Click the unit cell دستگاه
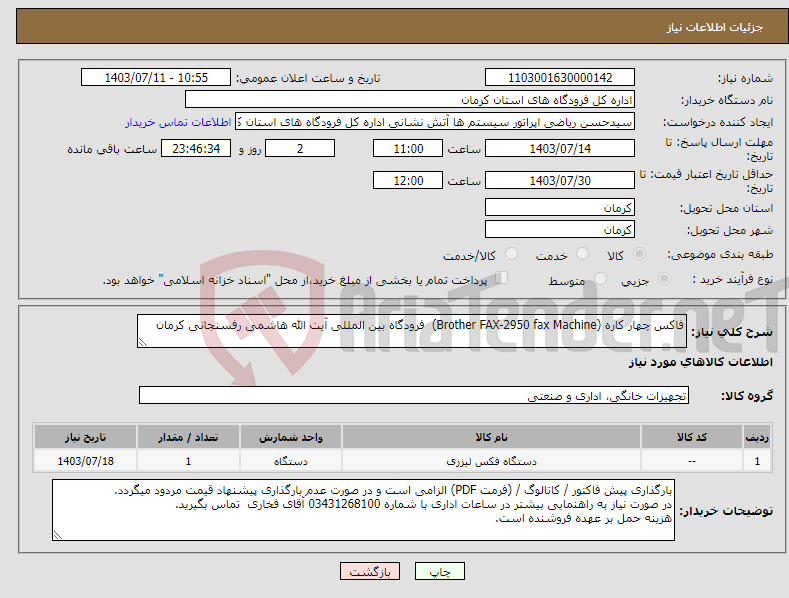This screenshot has width=789, height=598. click(x=291, y=461)
